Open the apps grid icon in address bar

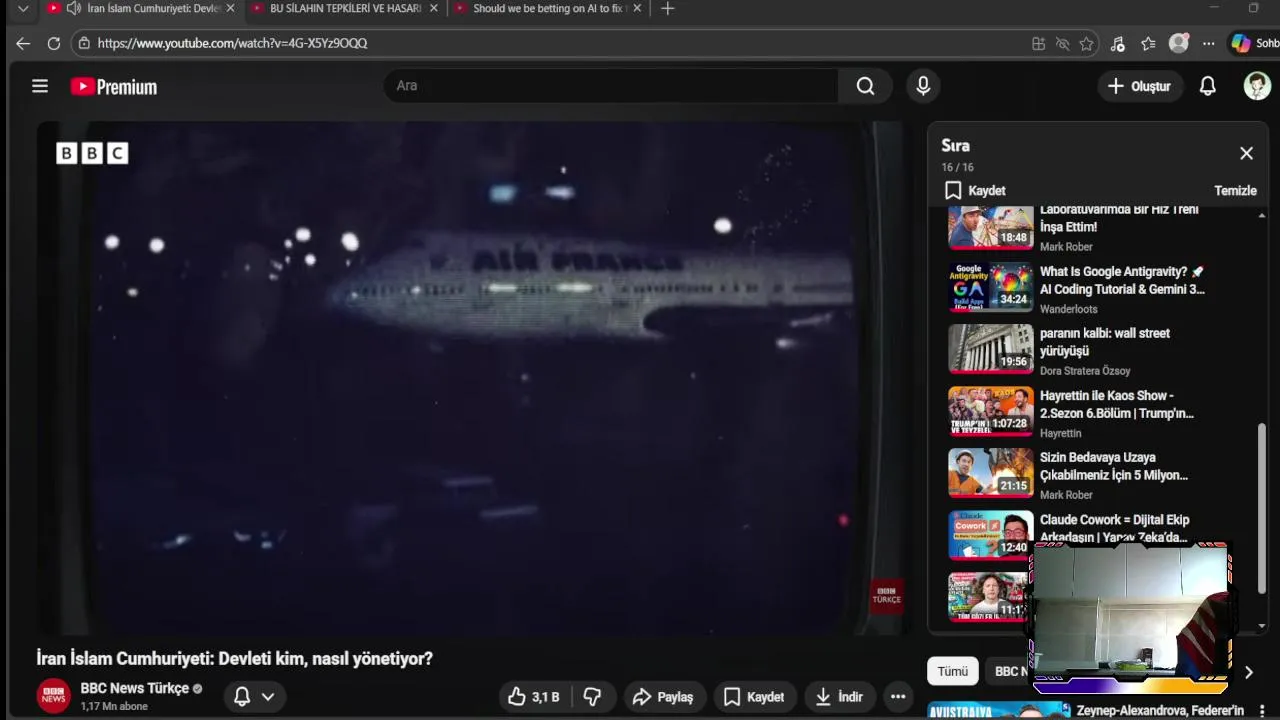click(1038, 43)
